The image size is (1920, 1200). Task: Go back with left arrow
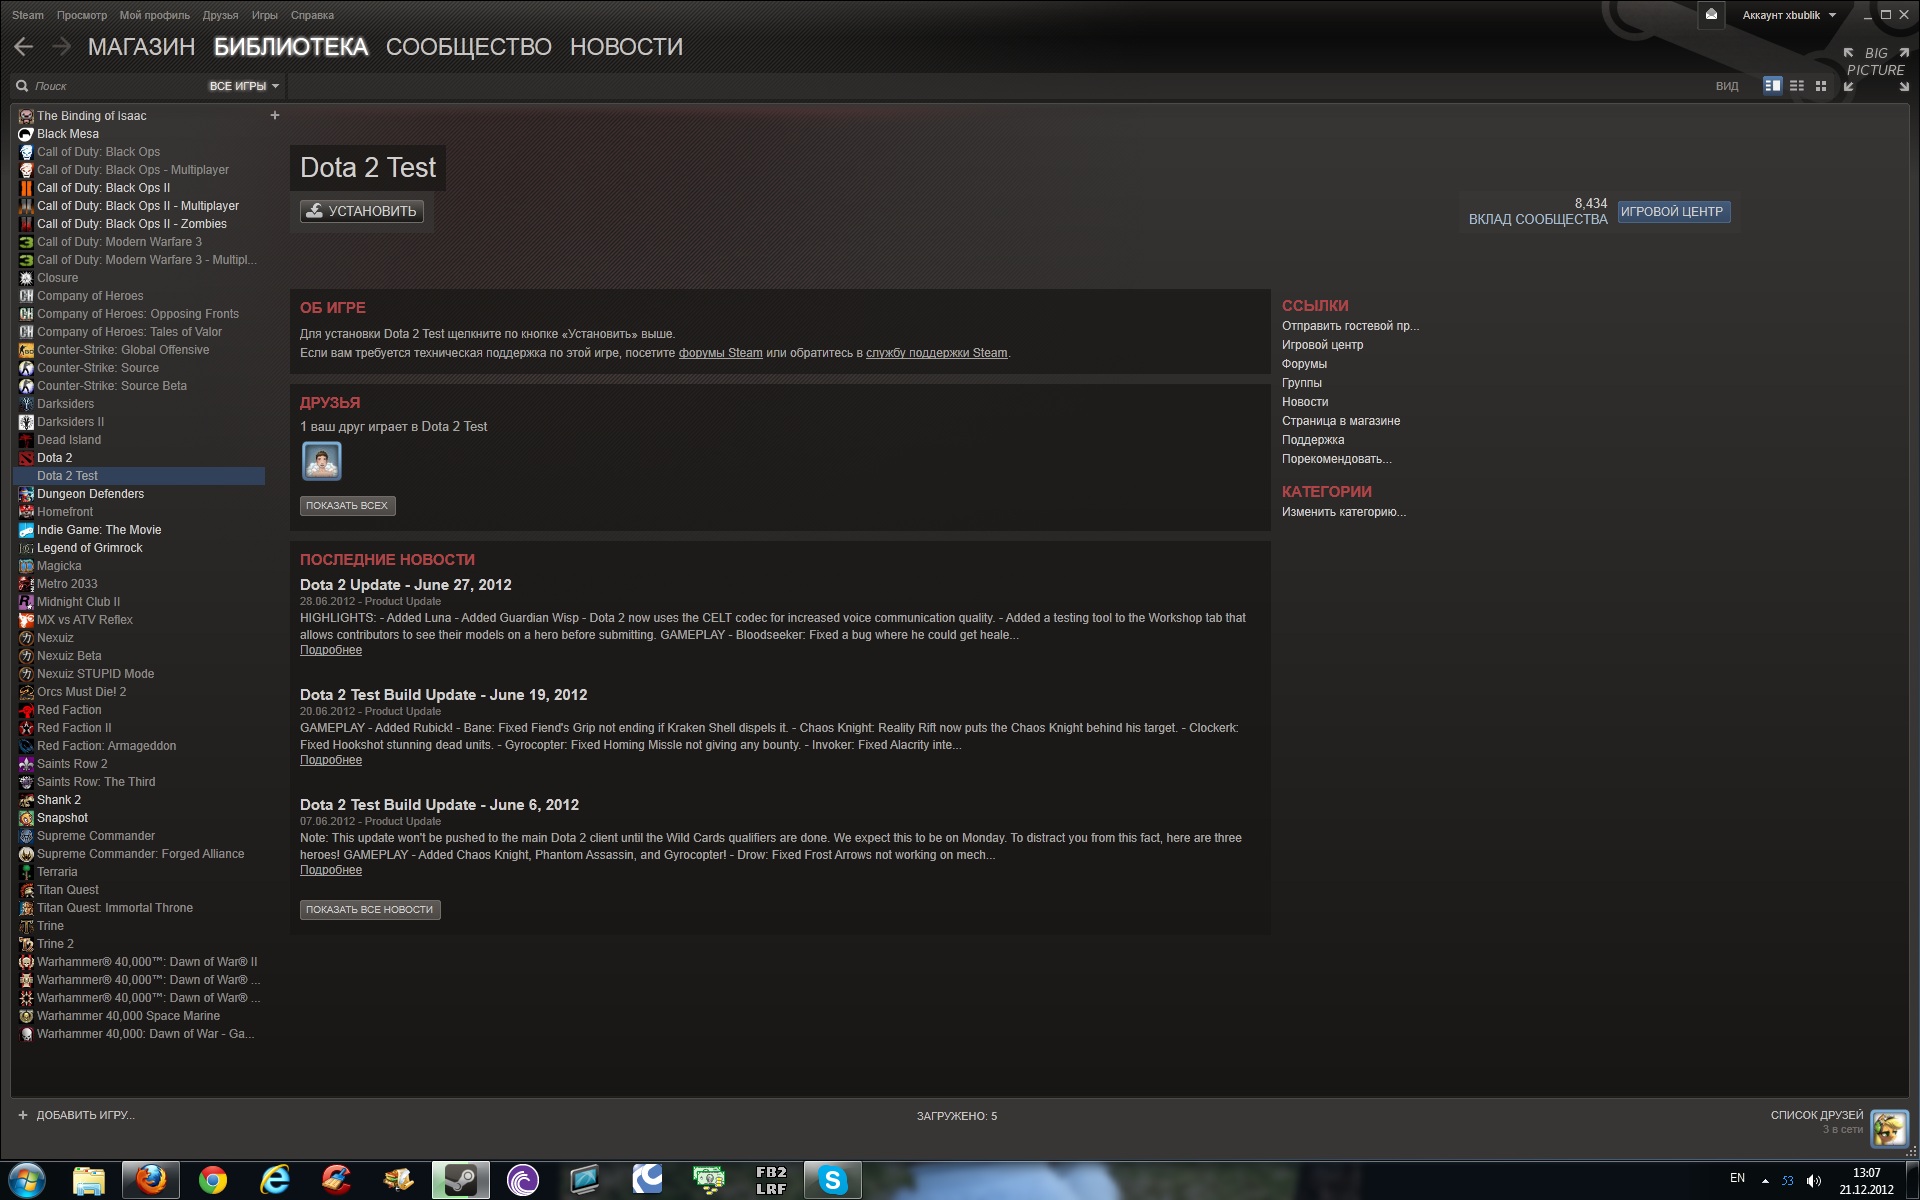click(x=24, y=47)
